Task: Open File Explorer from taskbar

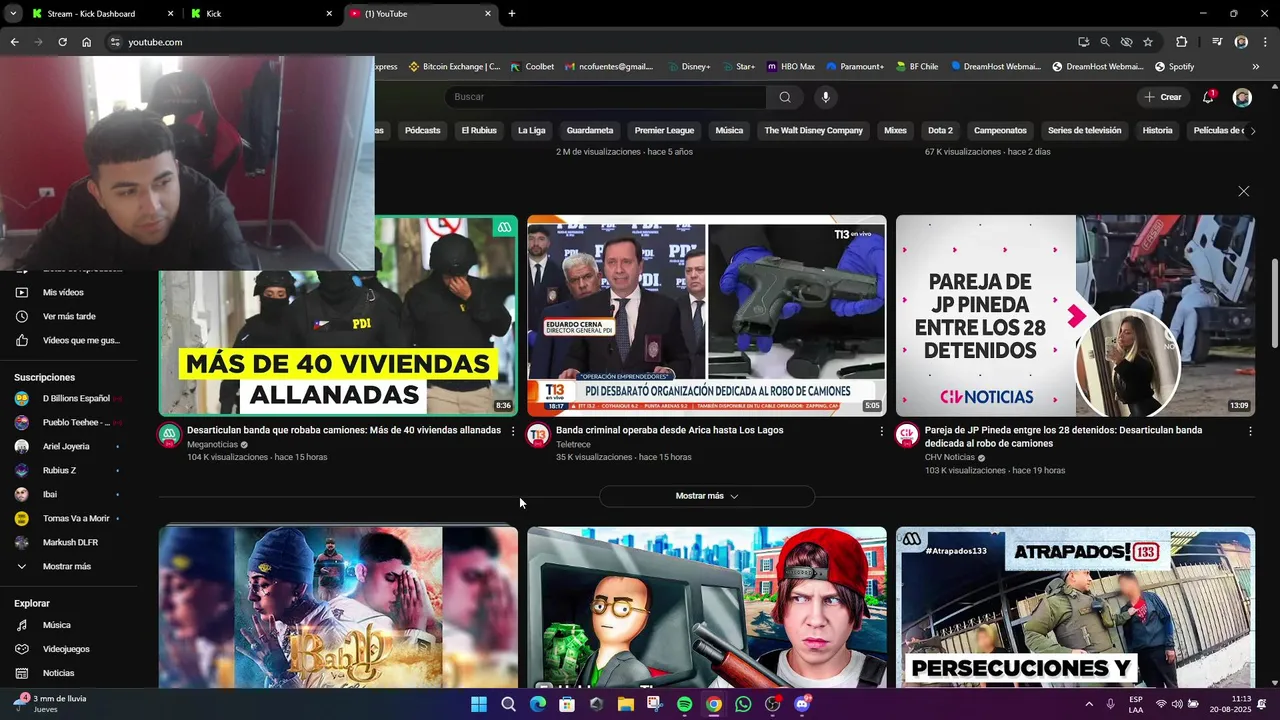Action: point(625,704)
